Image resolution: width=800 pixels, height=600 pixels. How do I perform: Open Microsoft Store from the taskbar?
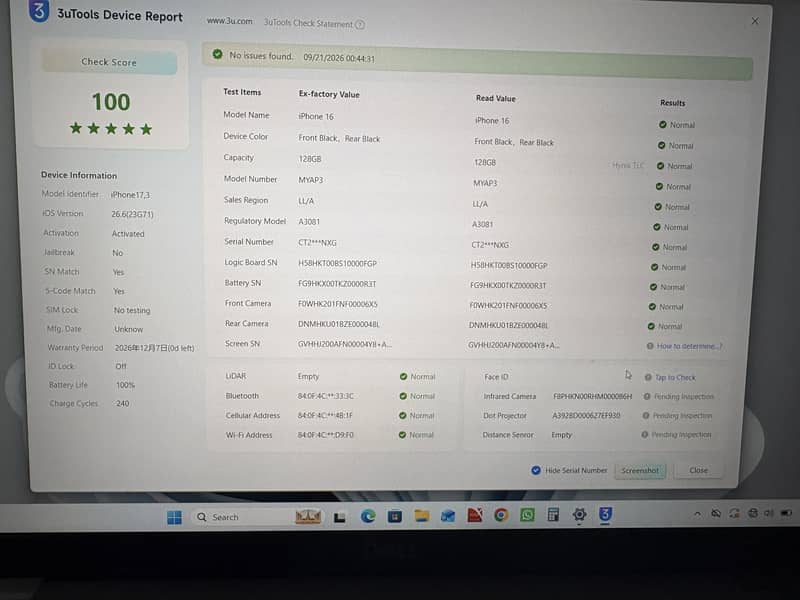pos(394,516)
